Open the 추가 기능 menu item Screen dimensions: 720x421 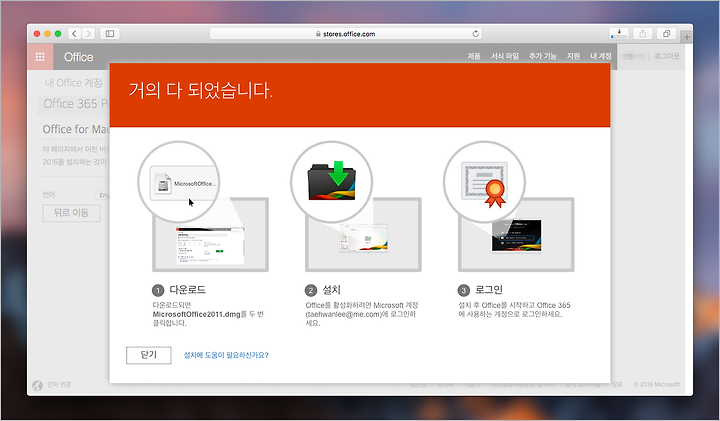point(542,56)
